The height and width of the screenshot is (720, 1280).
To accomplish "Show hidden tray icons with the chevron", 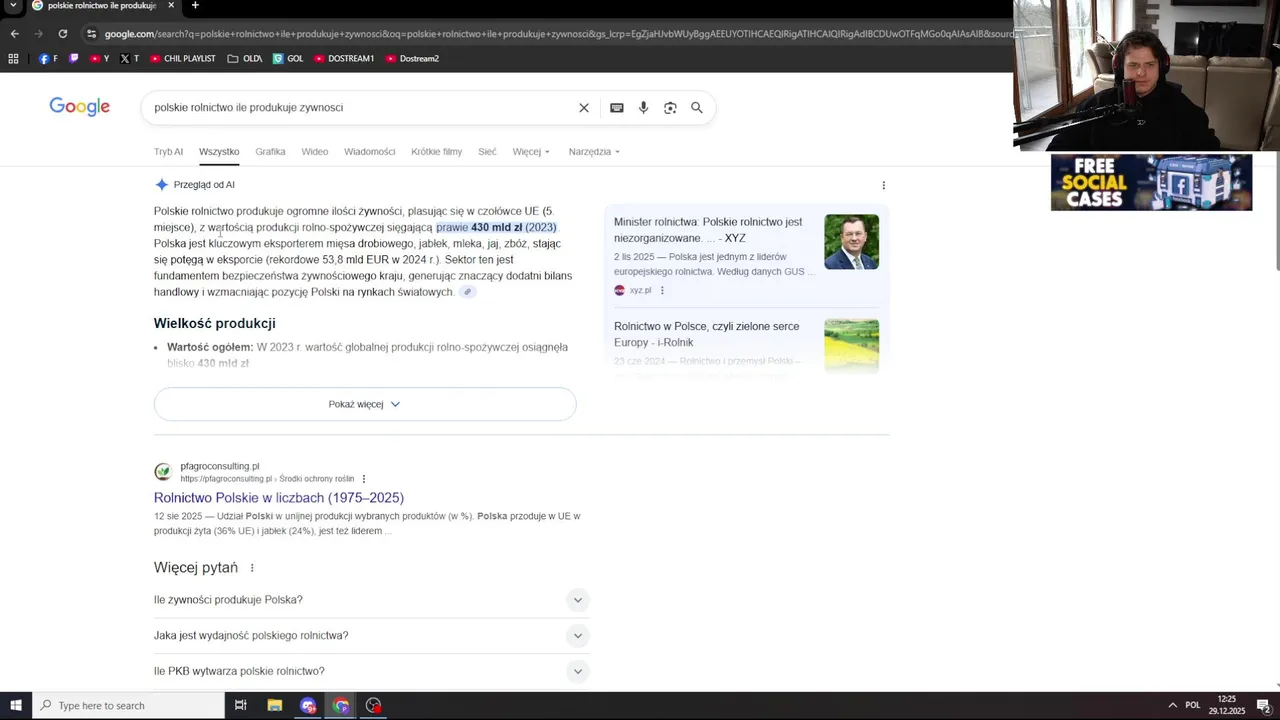I will [1173, 705].
